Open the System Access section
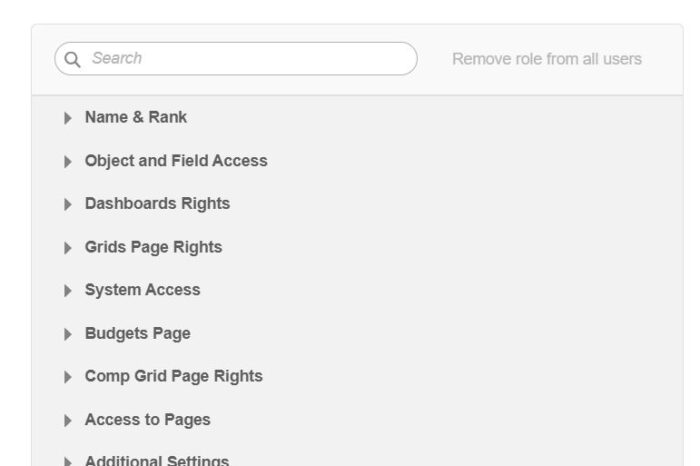700x466 pixels. [x=142, y=290]
